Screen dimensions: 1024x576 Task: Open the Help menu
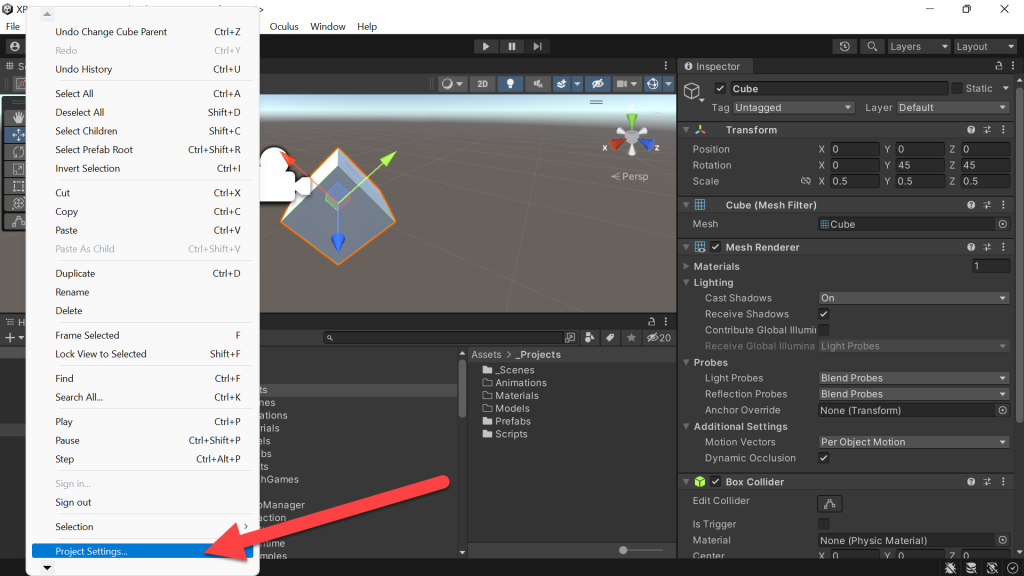click(x=367, y=27)
